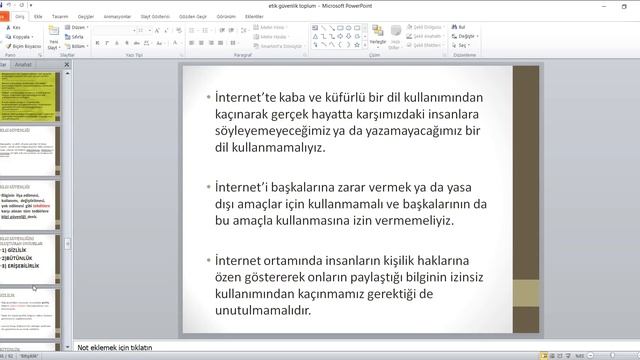Image resolution: width=640 pixels, height=360 pixels.
Task: Switch to the Tasarım ribbon tab
Action: (60, 17)
